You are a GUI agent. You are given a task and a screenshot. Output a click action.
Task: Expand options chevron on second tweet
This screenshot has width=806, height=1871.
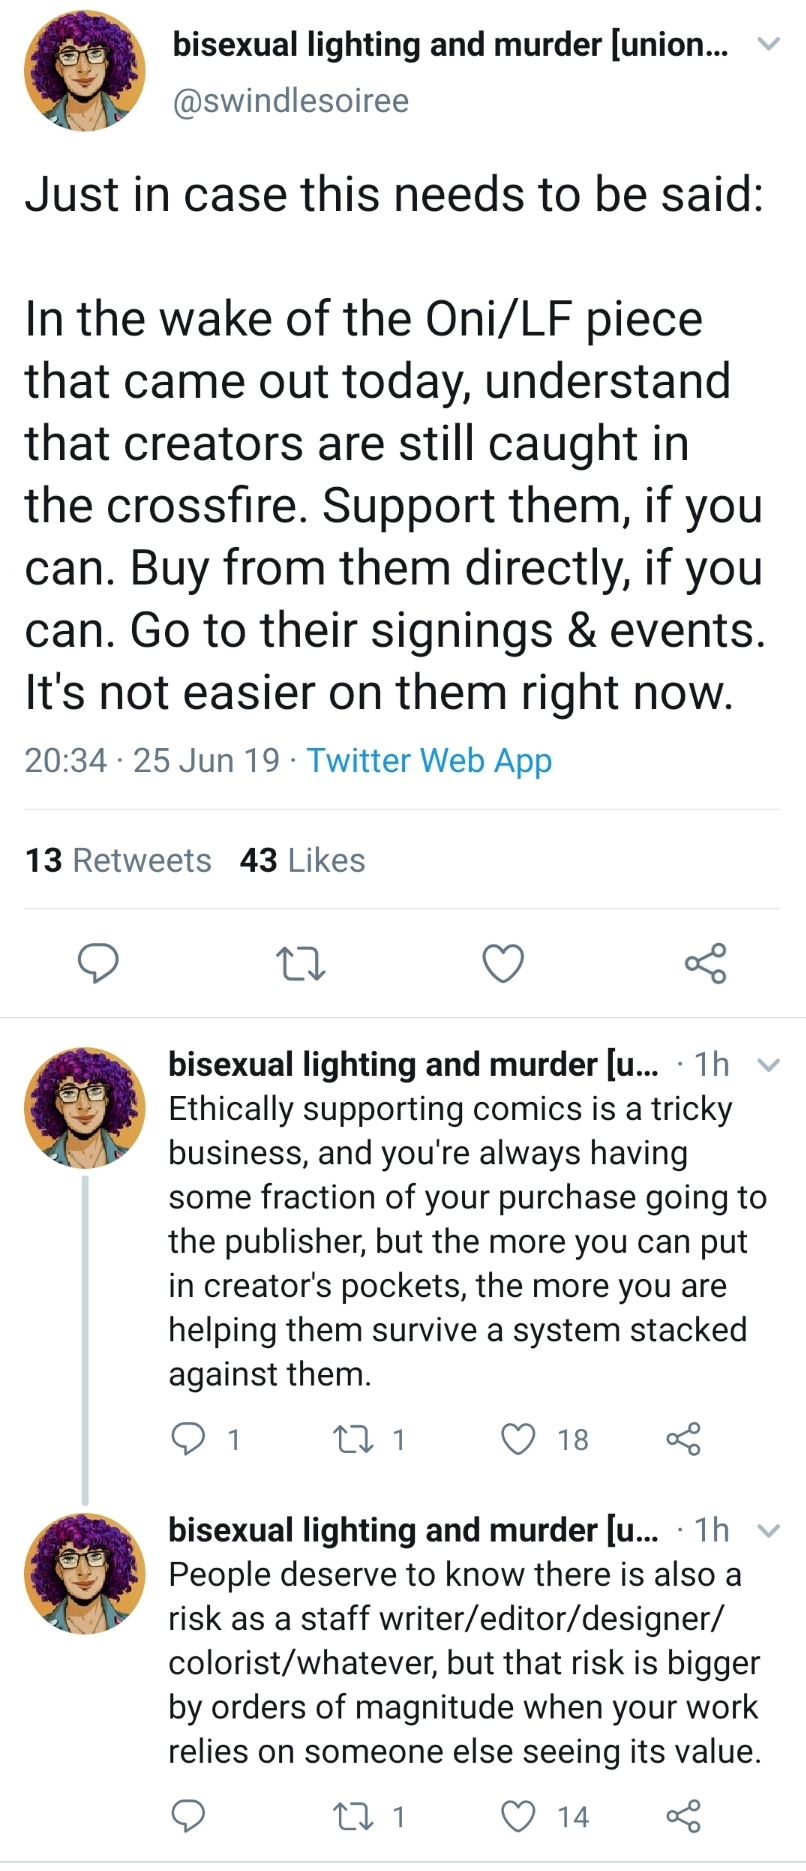tap(767, 1065)
